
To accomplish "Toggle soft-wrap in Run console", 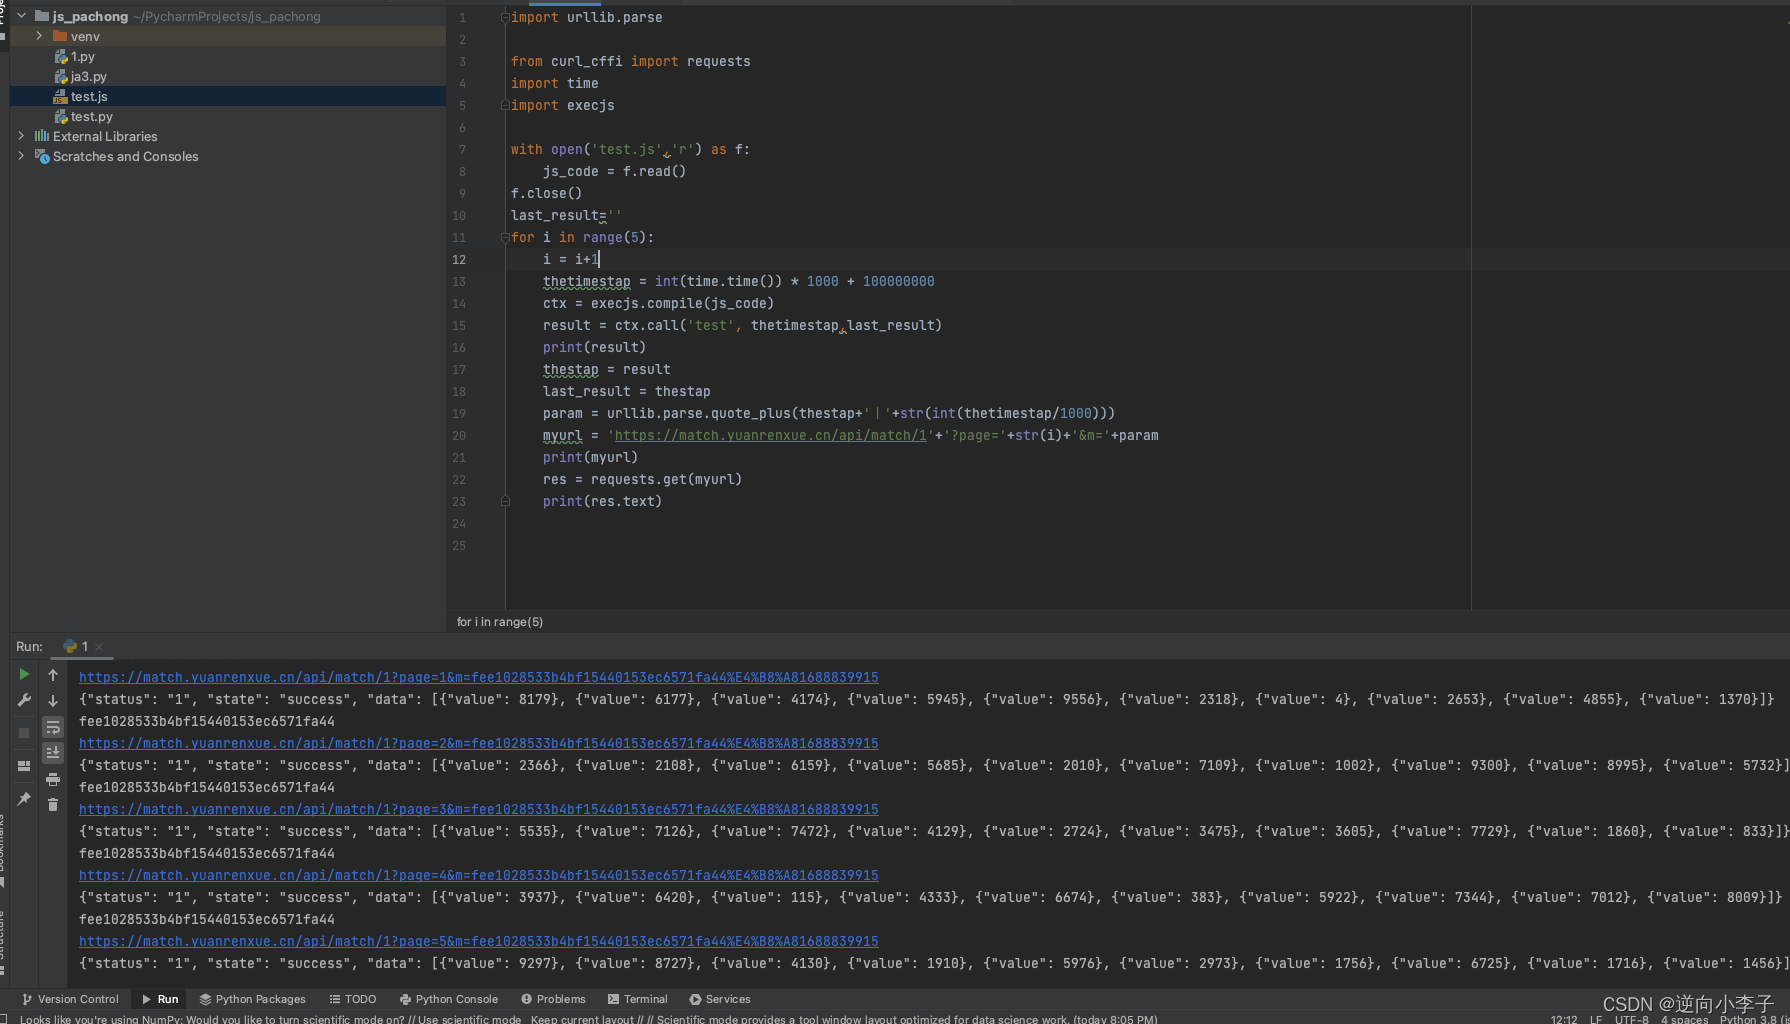I will (x=53, y=727).
